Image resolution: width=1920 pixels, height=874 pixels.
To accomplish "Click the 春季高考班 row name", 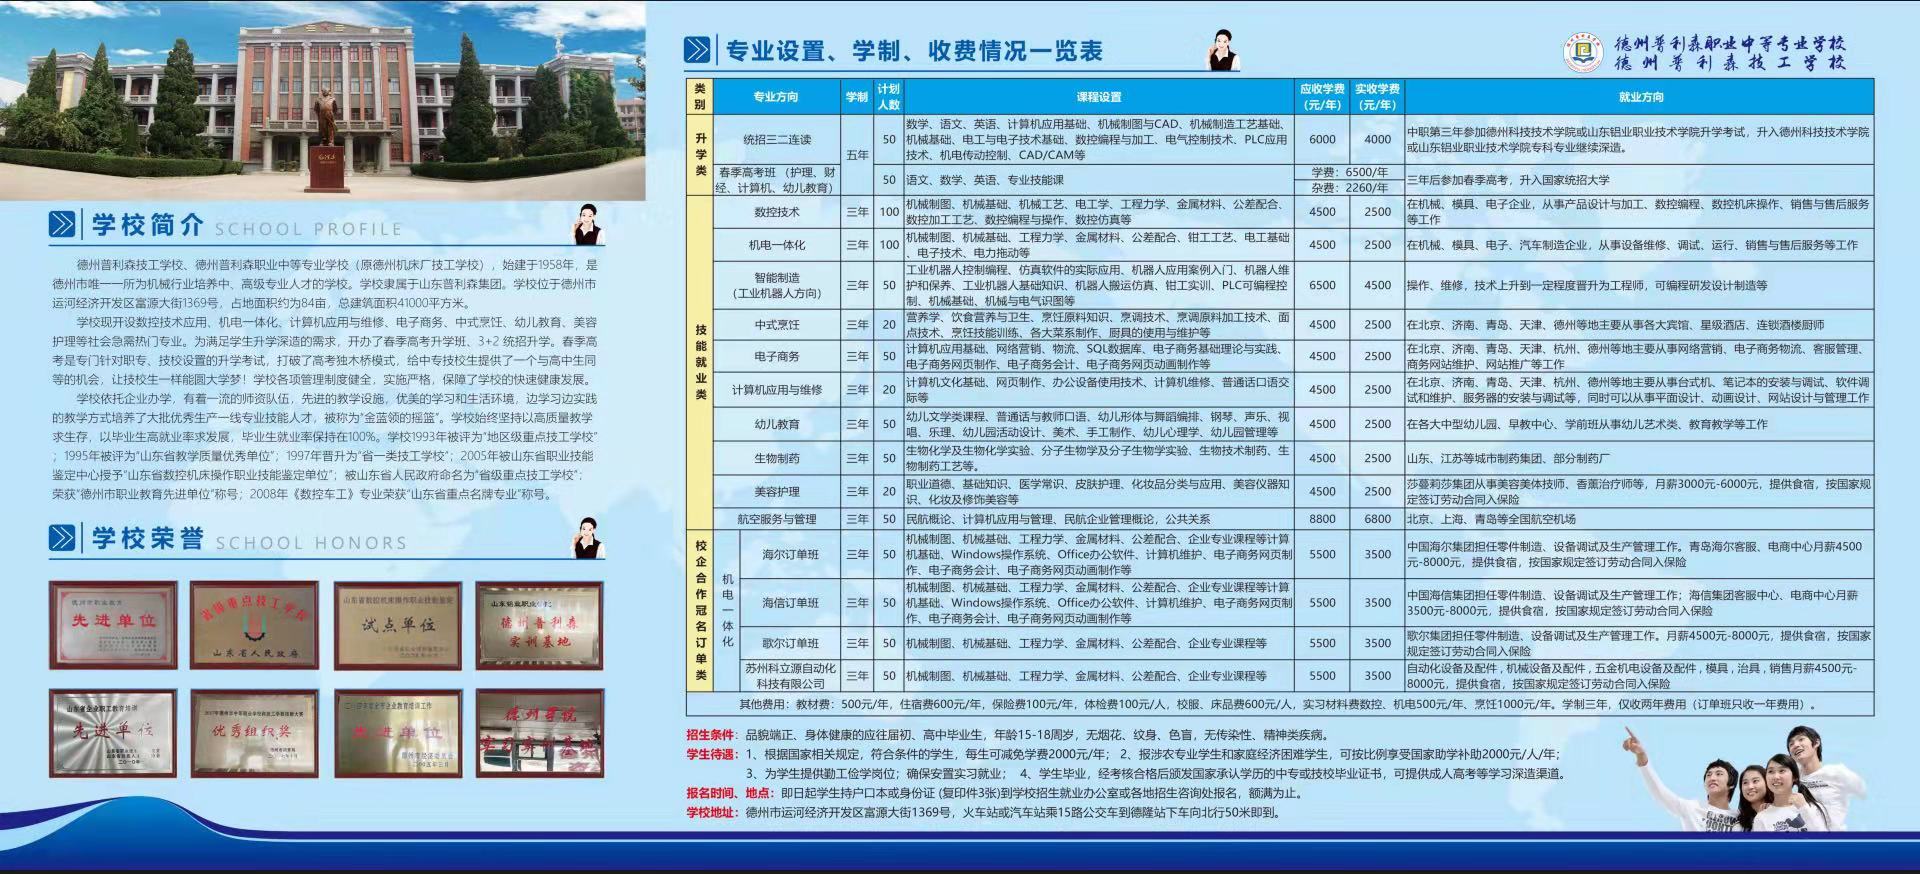I will 777,180.
